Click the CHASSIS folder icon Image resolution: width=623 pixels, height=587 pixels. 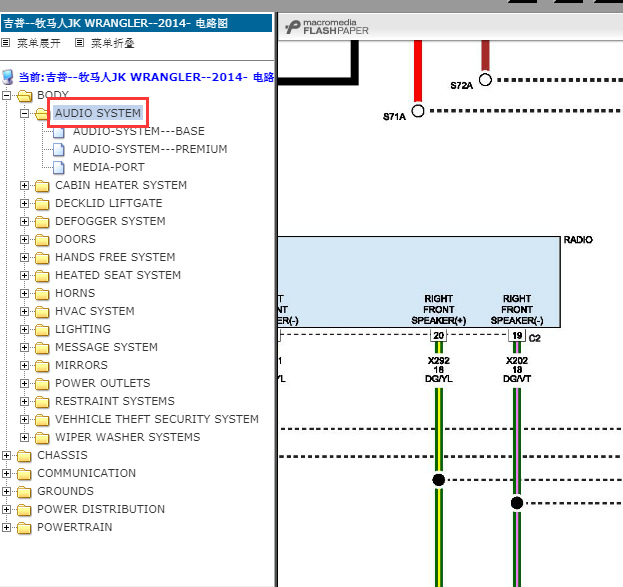24,455
